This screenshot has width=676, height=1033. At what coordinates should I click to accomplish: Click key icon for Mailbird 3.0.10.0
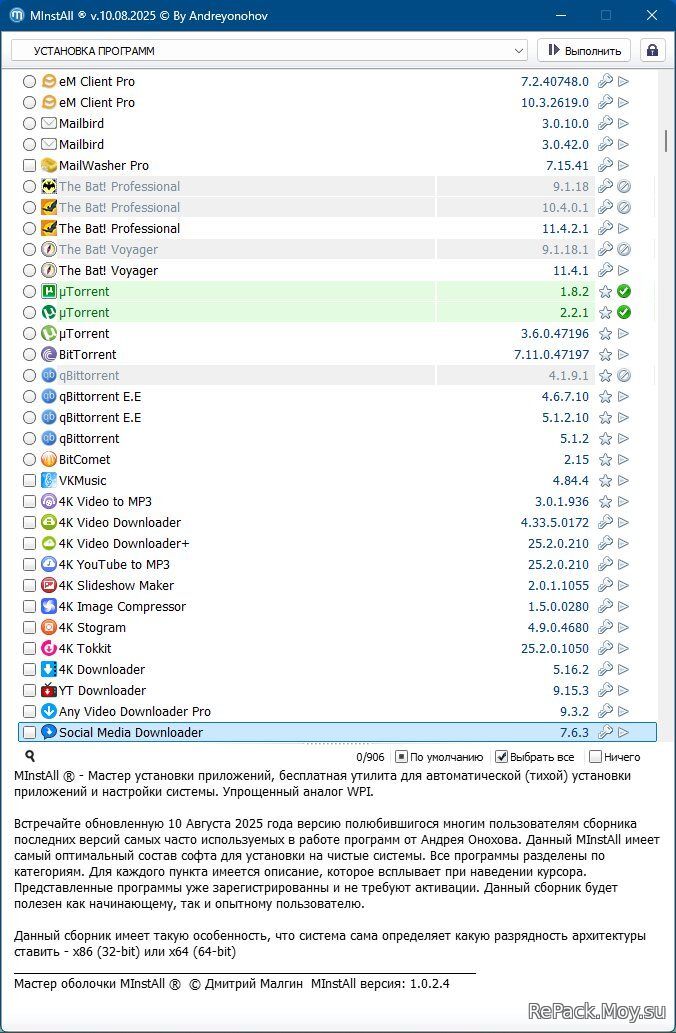(605, 124)
